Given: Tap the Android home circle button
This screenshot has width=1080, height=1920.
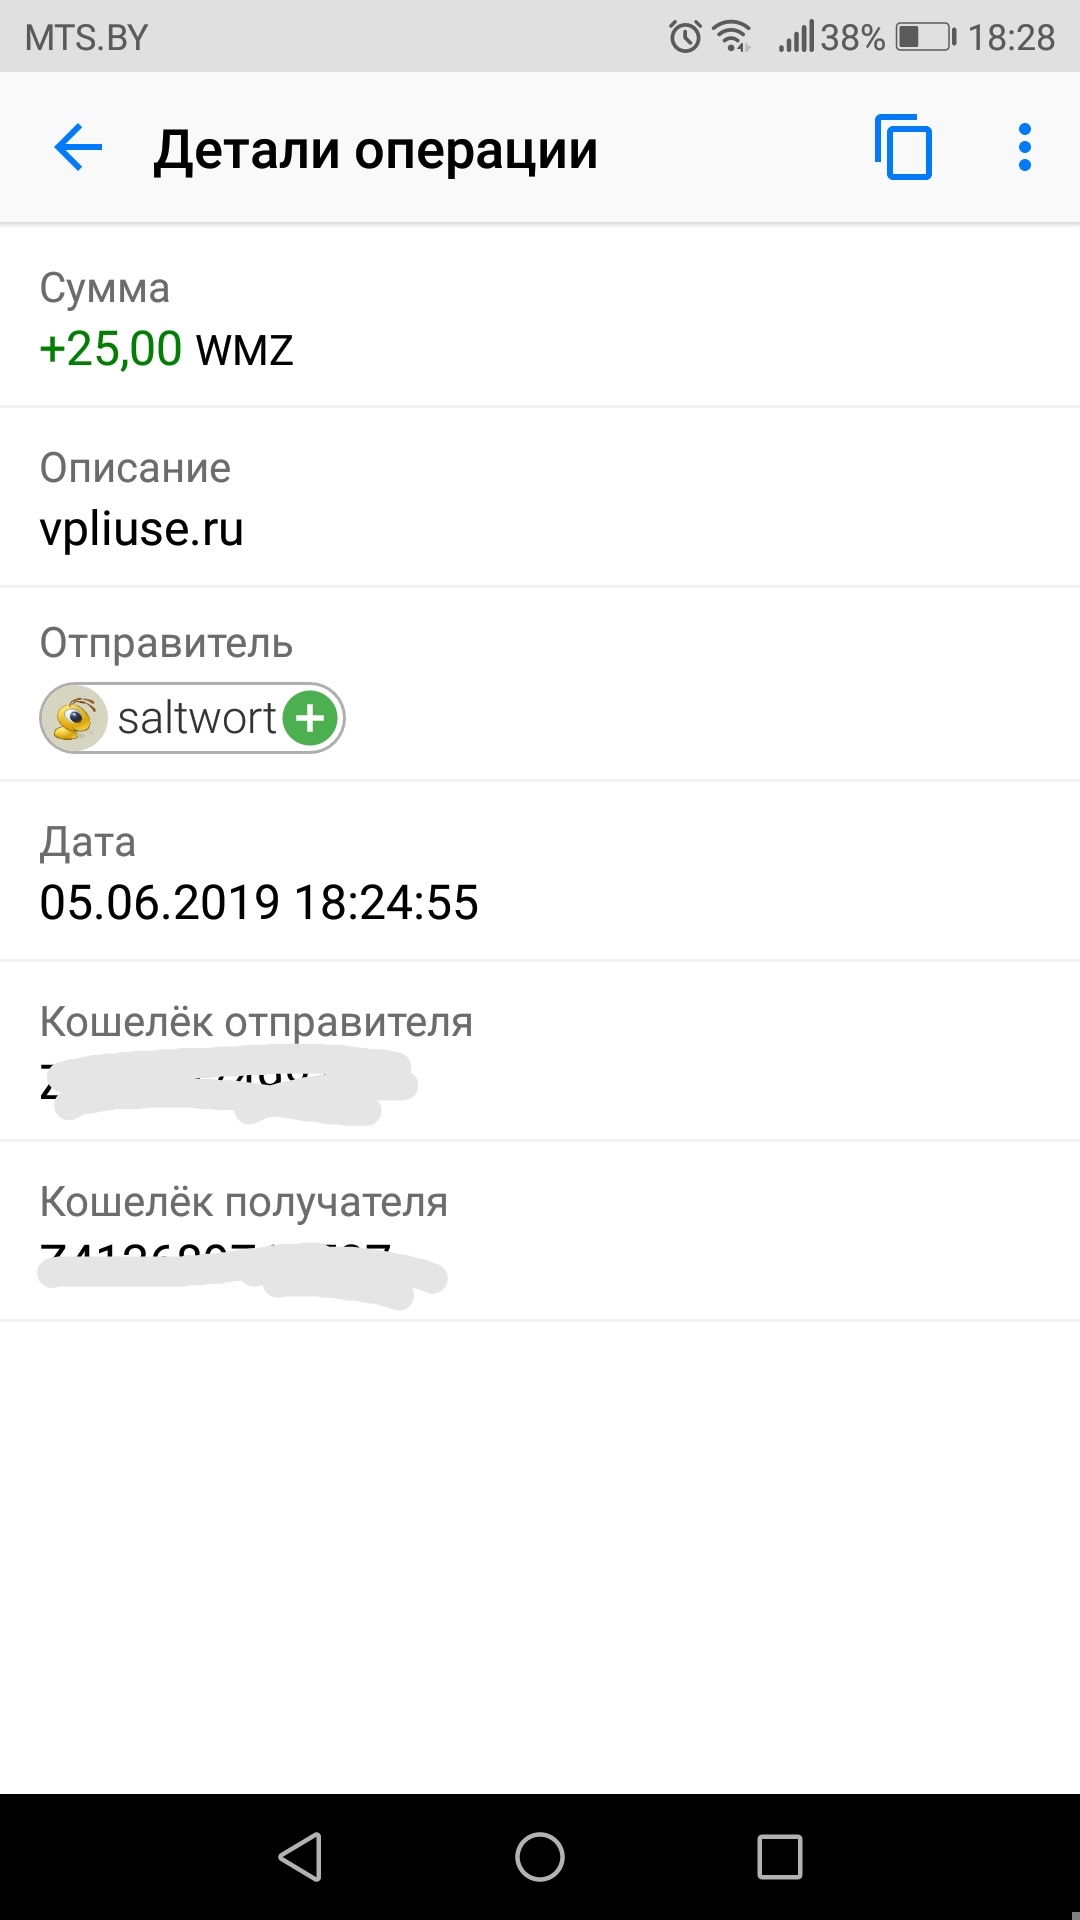Looking at the screenshot, I should click(x=540, y=1857).
